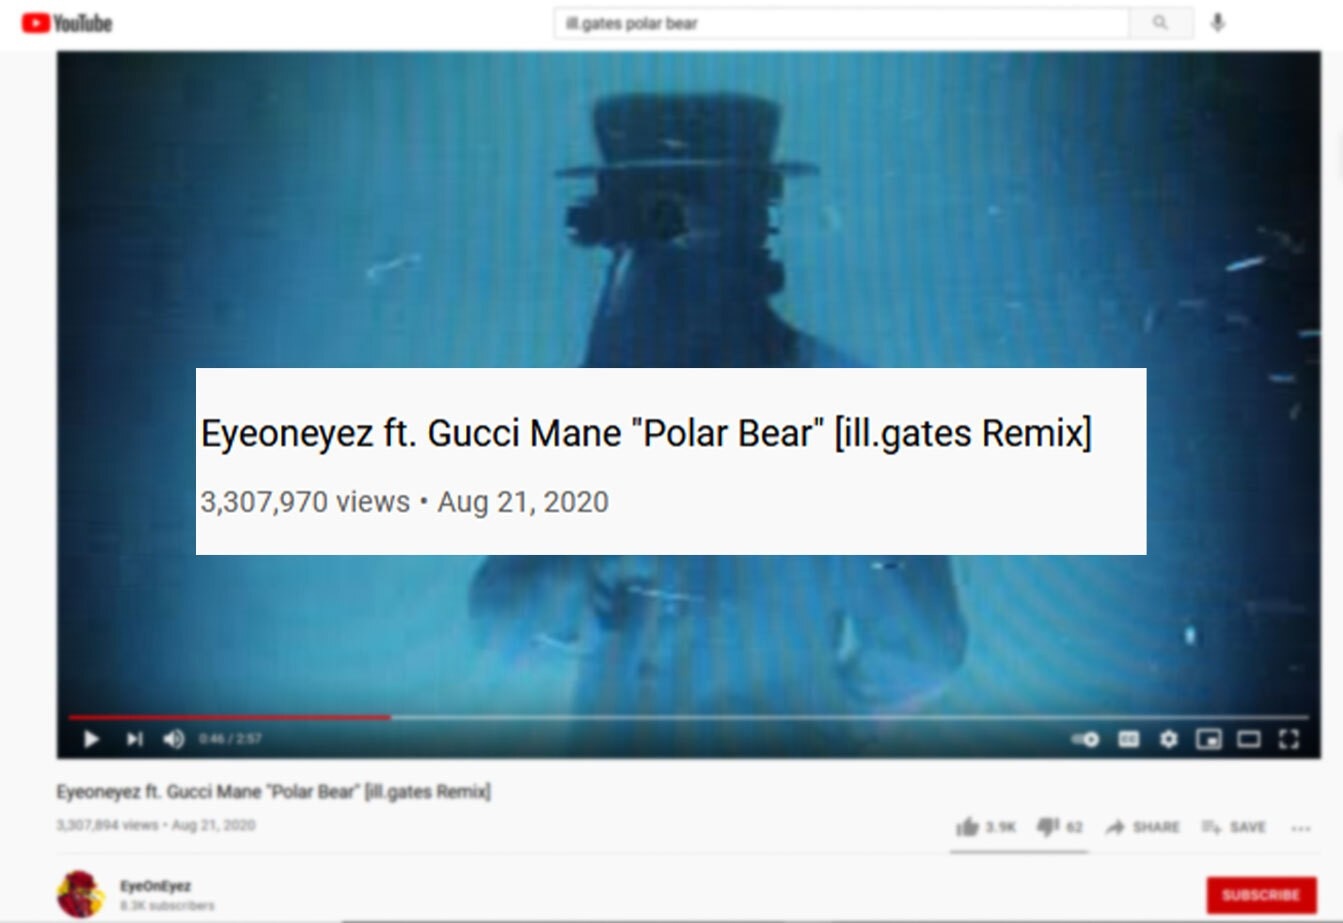Enable miniplayer mode

click(x=1209, y=739)
